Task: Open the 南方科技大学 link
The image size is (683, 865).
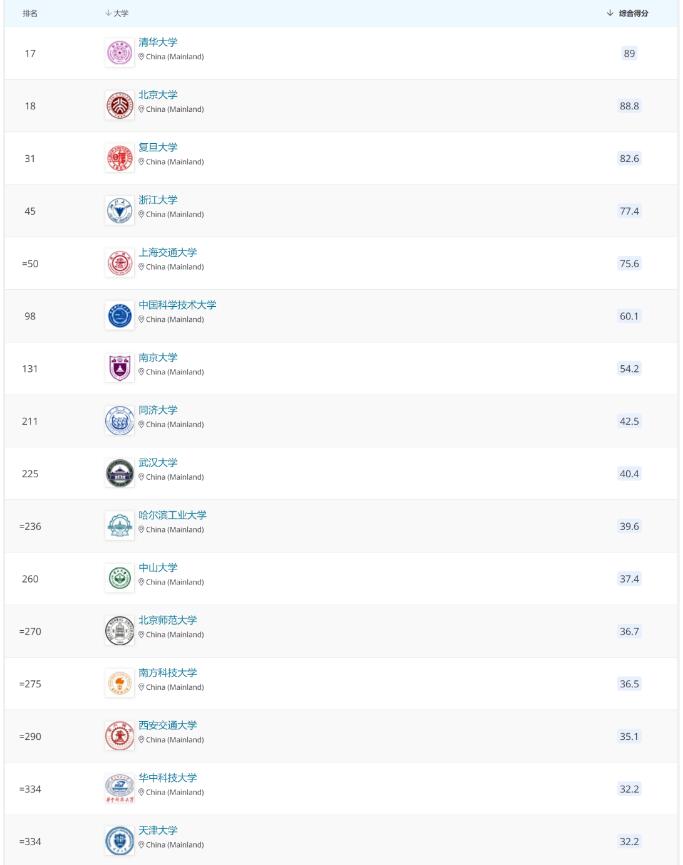Action: tap(167, 672)
